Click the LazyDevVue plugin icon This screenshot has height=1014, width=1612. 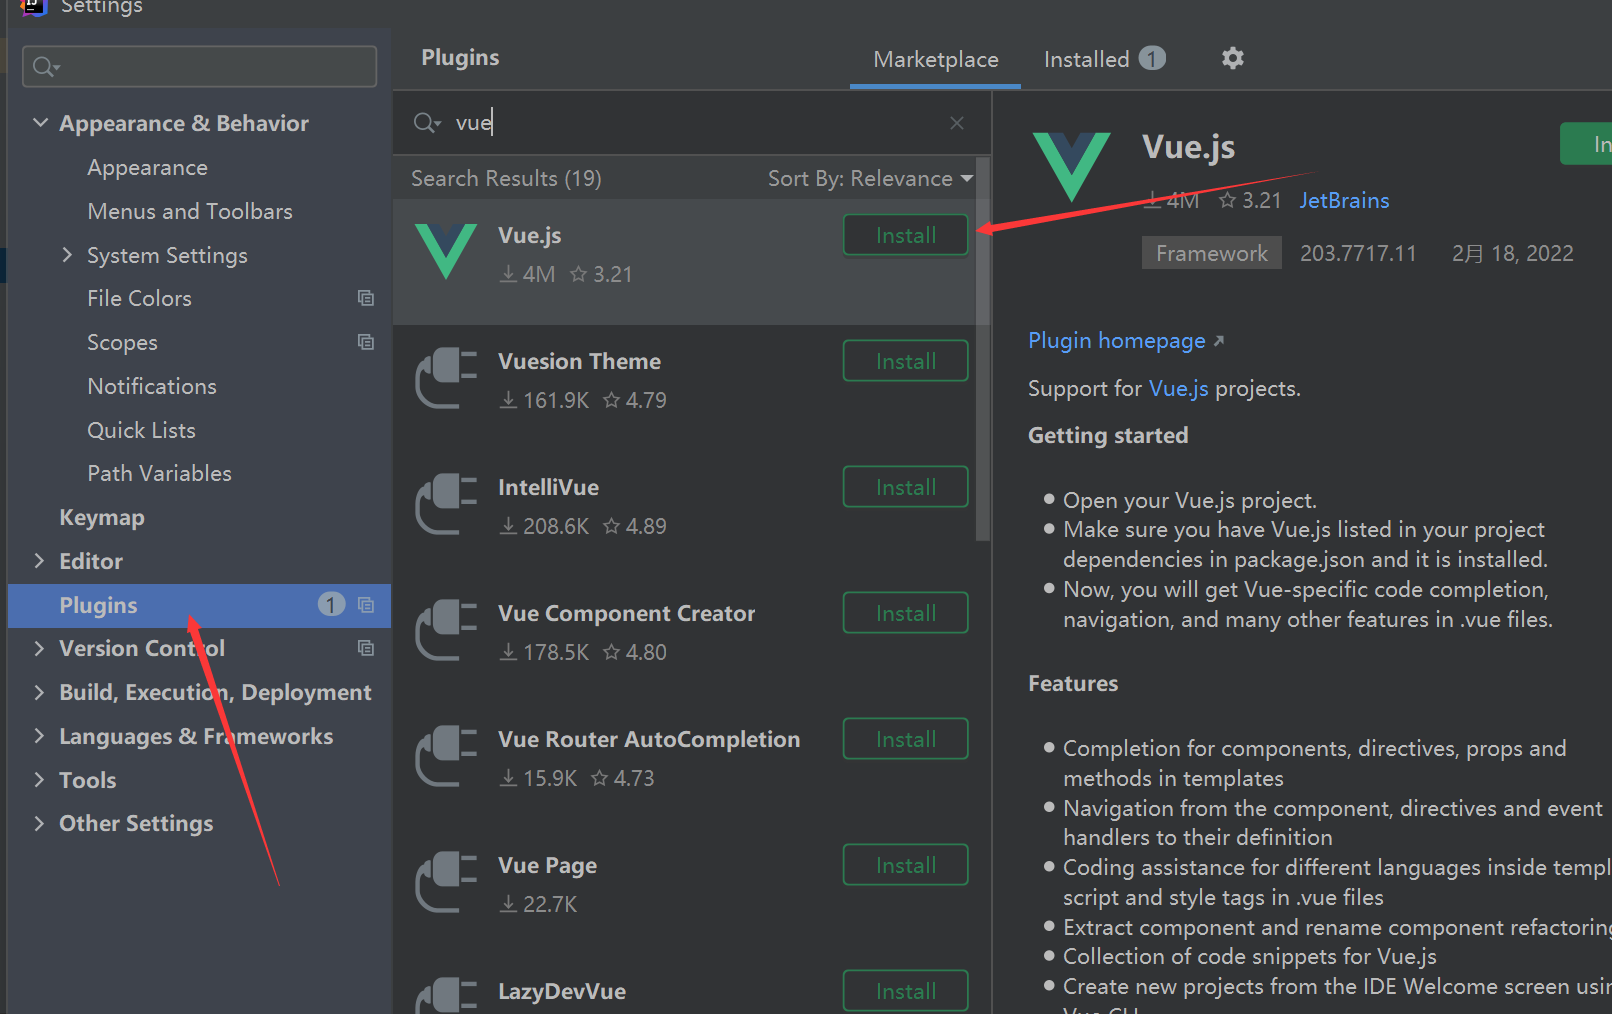(446, 996)
